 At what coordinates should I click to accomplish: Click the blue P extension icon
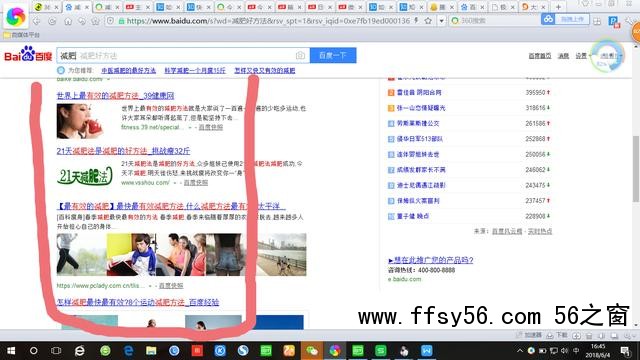point(613,21)
